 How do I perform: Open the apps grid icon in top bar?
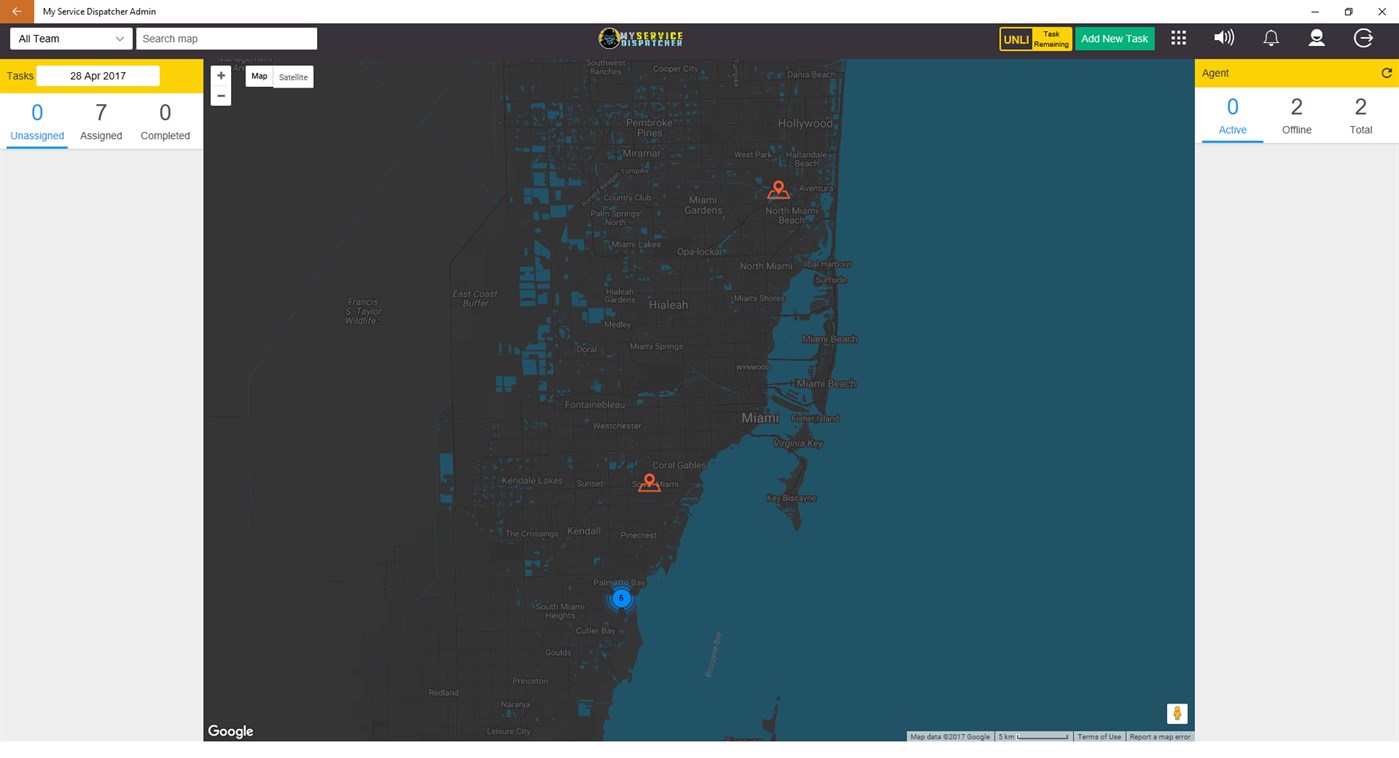tap(1178, 37)
